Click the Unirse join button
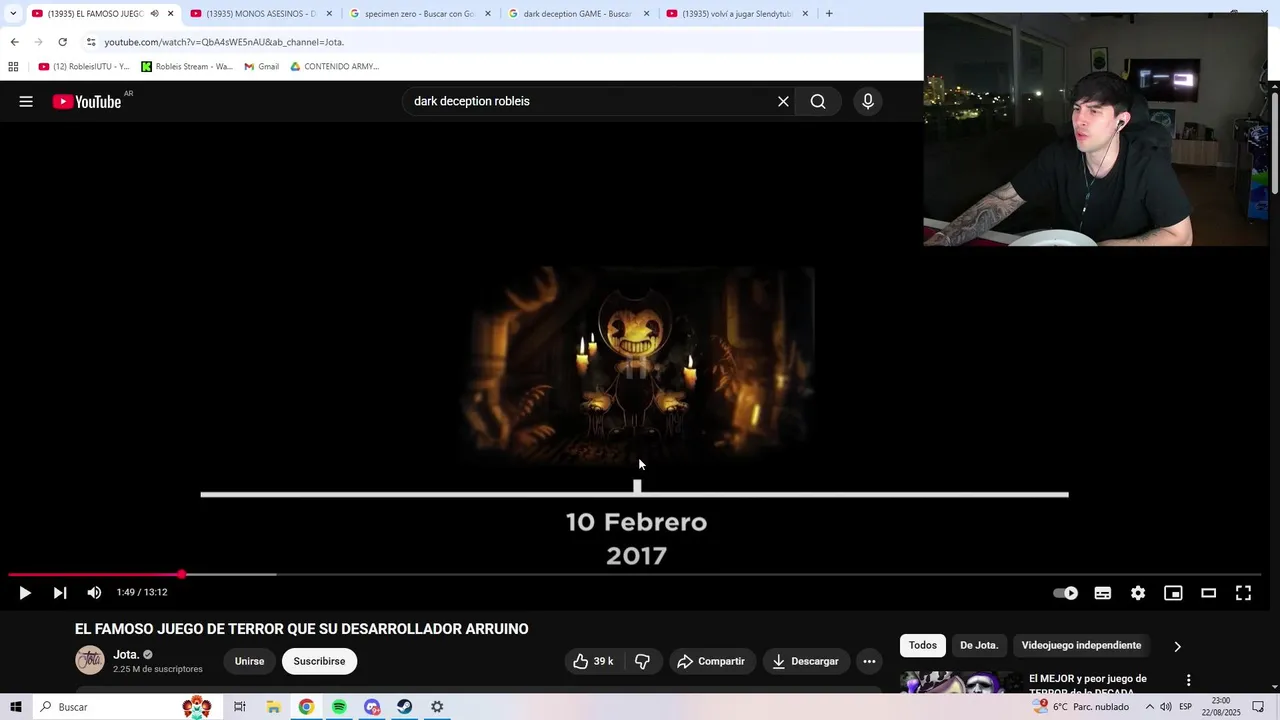1280x720 pixels. [249, 661]
